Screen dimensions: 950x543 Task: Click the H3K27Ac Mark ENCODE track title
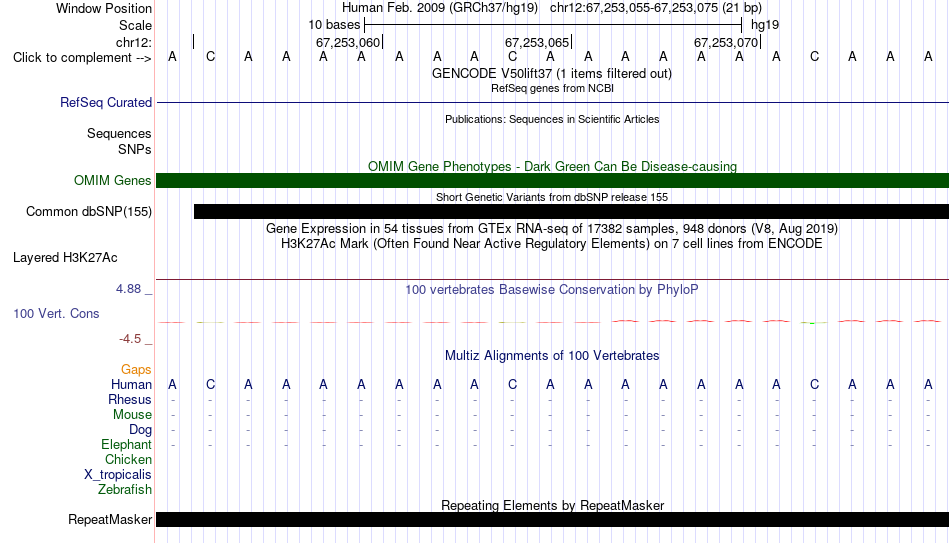pos(551,244)
